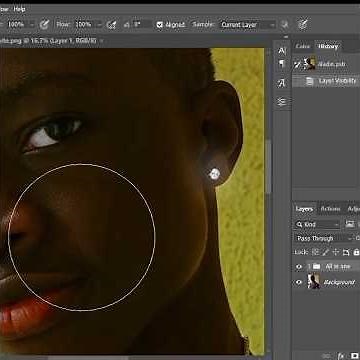Lock image pixels brush icon
Screen dimensions: 360x360
point(326,252)
